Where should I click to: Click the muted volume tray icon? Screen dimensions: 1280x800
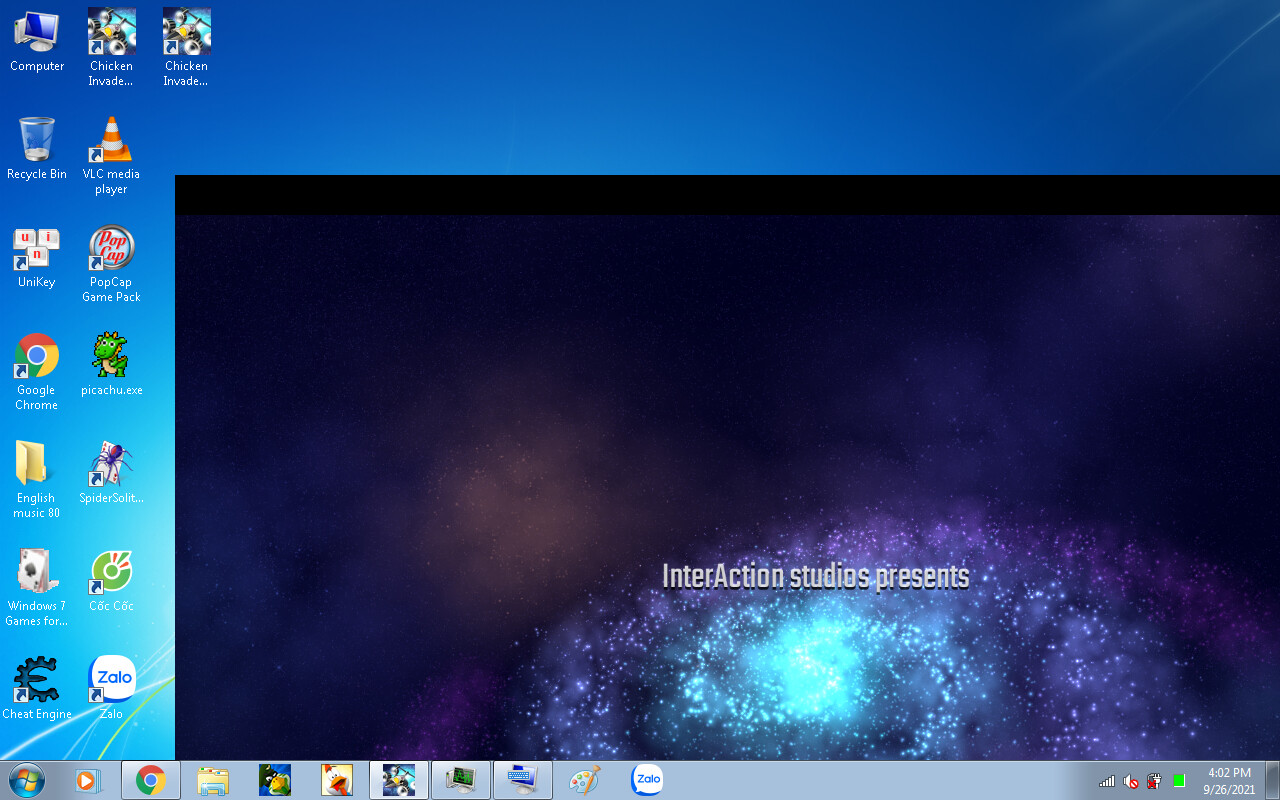(x=1131, y=781)
